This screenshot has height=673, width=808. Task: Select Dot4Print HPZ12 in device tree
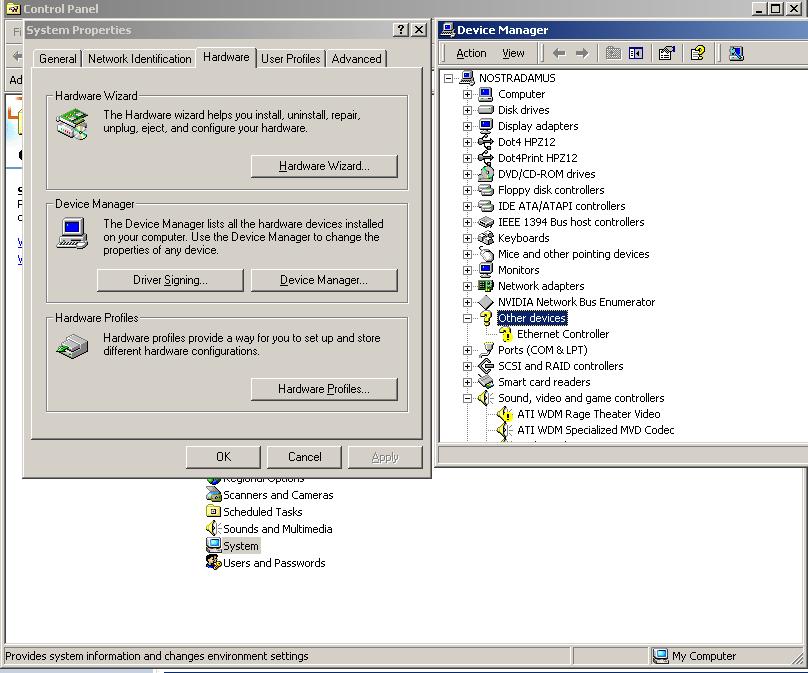pyautogui.click(x=537, y=158)
